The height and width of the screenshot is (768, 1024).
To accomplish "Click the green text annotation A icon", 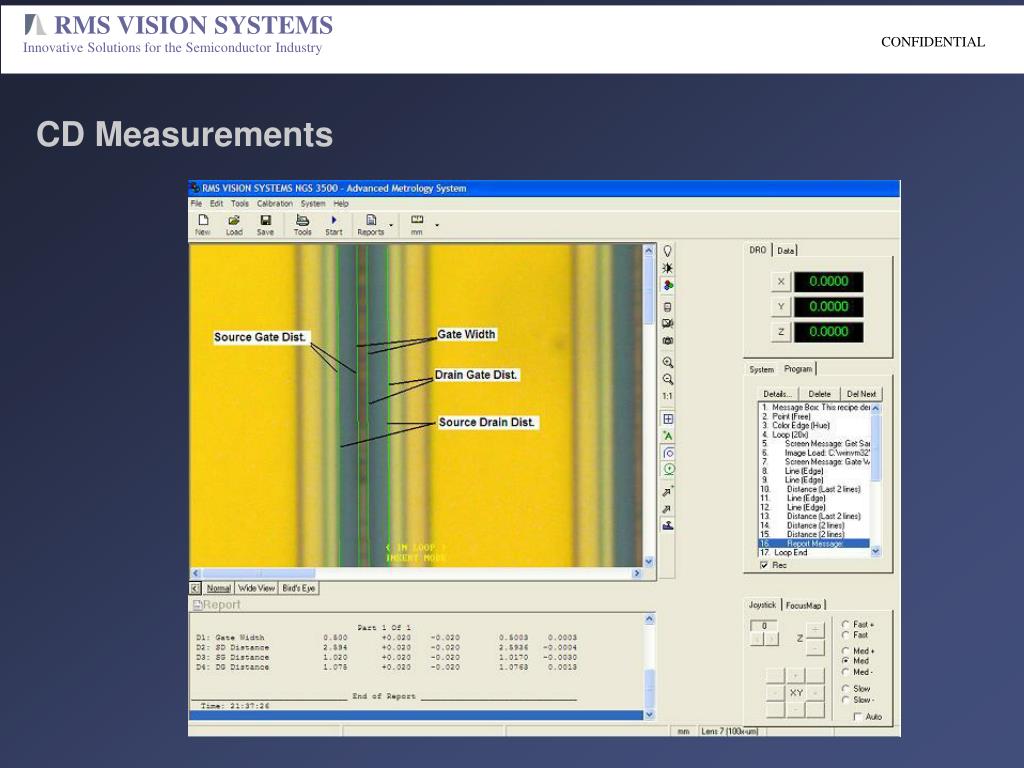I will [x=667, y=436].
